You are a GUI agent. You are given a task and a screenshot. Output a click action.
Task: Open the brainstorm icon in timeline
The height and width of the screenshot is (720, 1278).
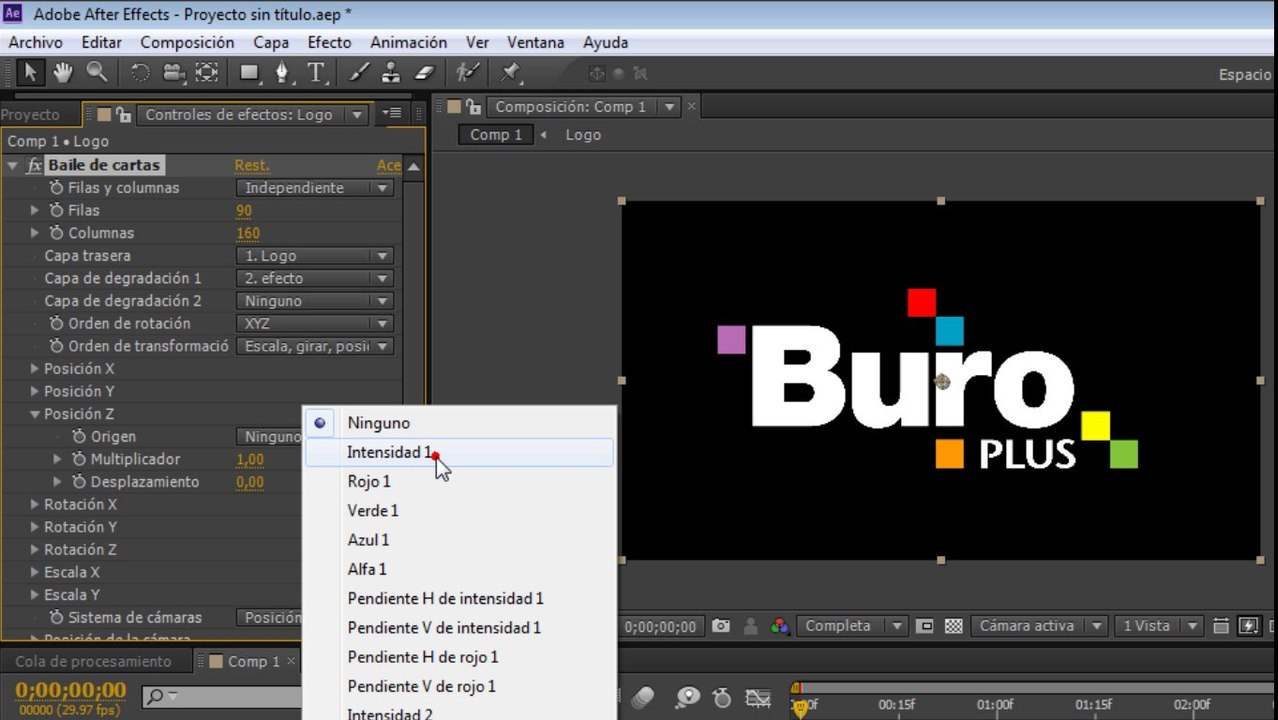688,697
